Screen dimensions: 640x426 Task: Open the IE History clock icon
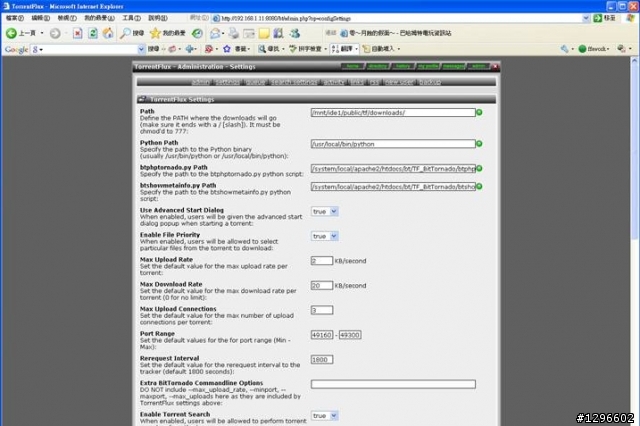[x=197, y=33]
